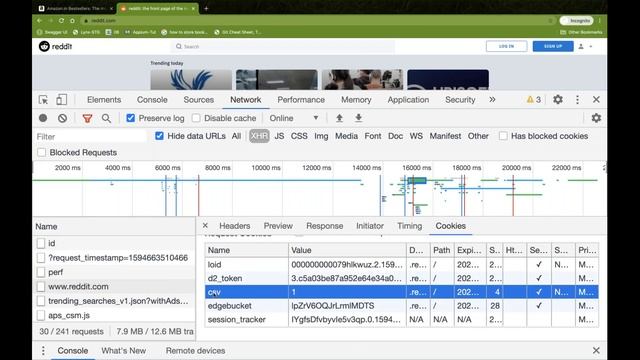Switch to the Console tab
This screenshot has width=640, height=360.
152,100
